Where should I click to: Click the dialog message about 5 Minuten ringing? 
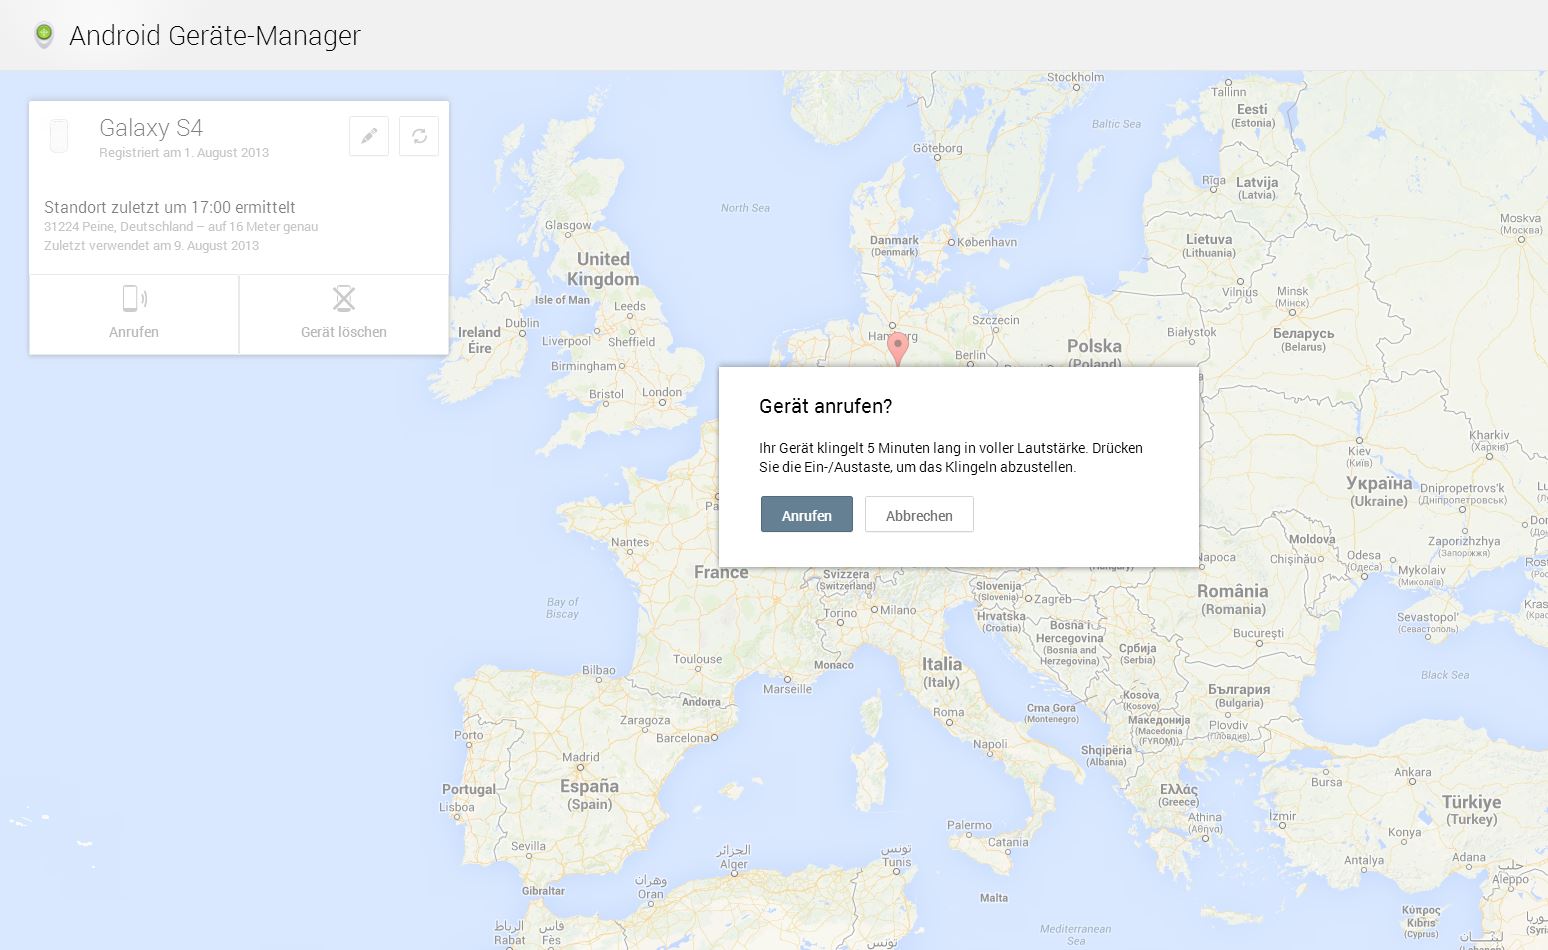pyautogui.click(x=951, y=457)
